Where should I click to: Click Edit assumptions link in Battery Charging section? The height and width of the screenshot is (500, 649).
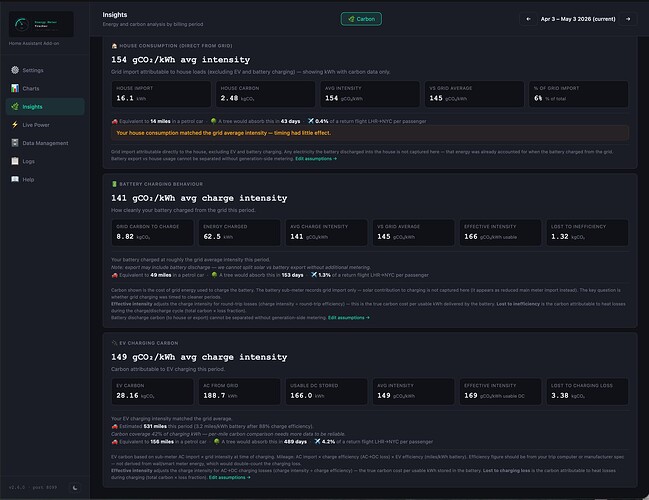point(349,318)
